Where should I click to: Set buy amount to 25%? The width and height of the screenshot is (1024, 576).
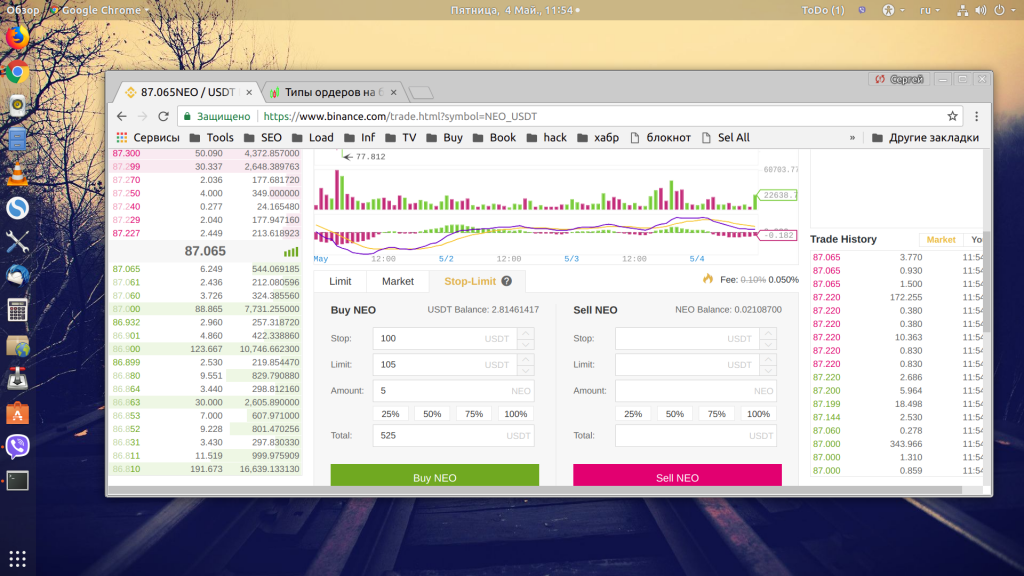[x=390, y=414]
